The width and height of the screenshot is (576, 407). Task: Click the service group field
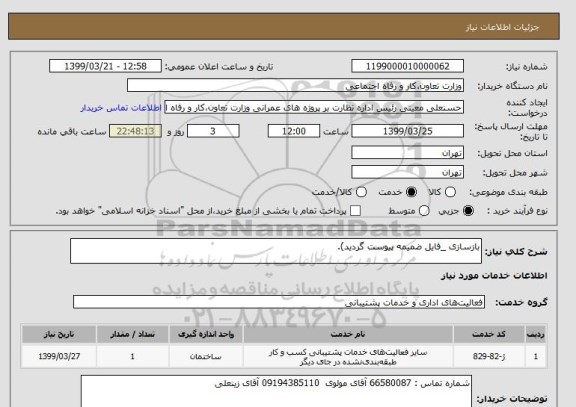279,302
